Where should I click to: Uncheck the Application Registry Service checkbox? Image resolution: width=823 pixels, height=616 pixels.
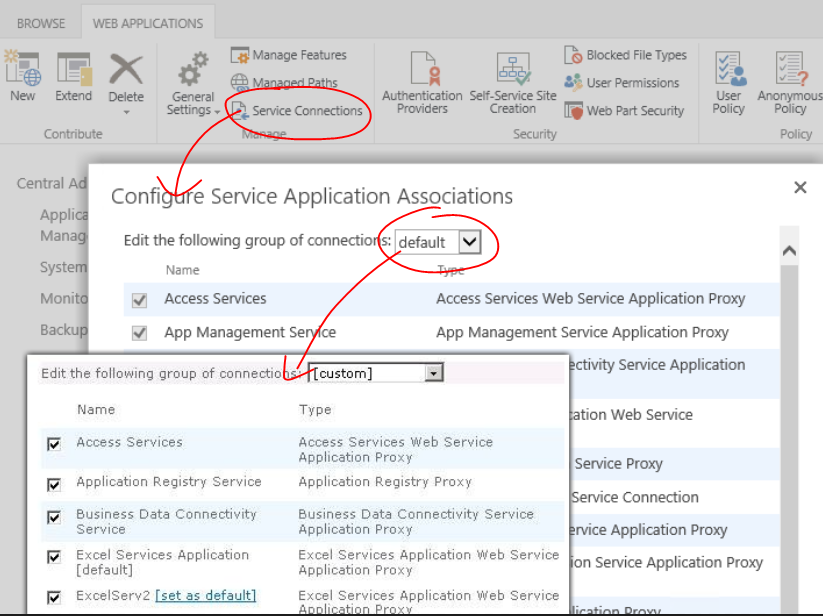[54, 485]
